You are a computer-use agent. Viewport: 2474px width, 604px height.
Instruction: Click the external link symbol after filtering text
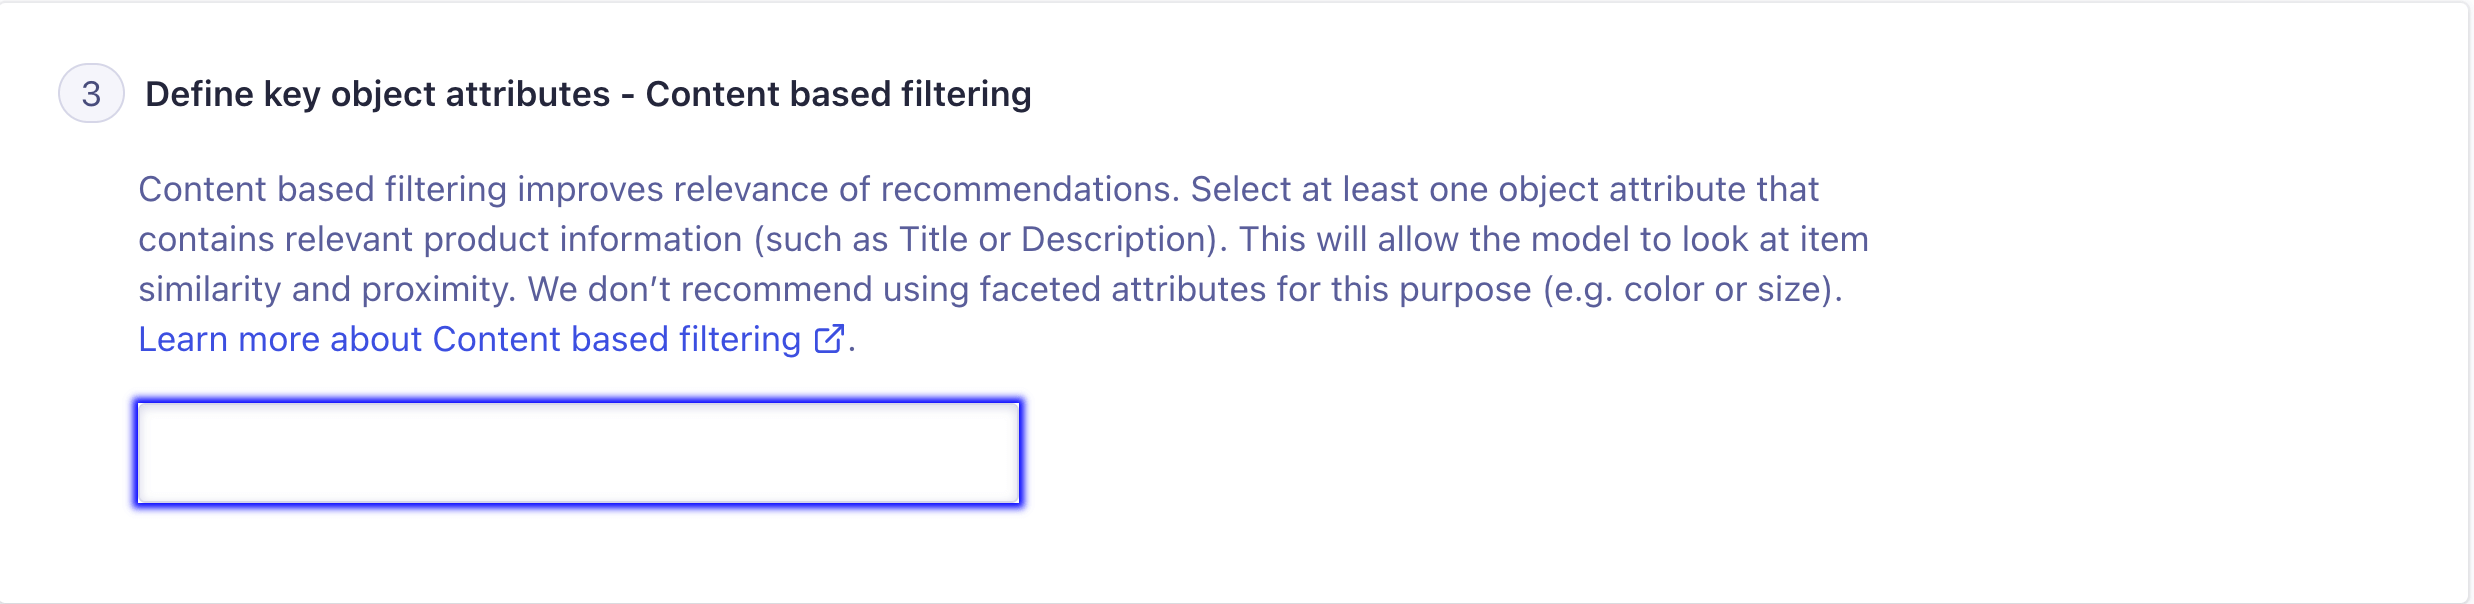tap(827, 340)
